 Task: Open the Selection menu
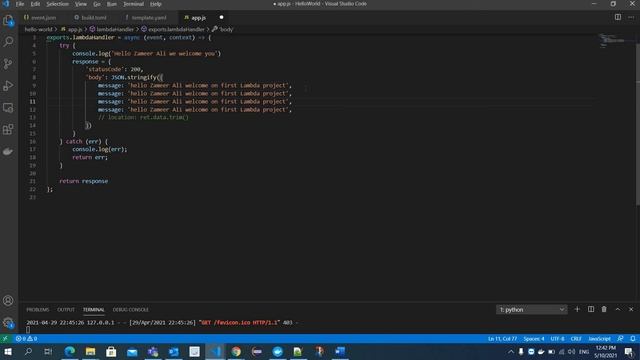58,4
